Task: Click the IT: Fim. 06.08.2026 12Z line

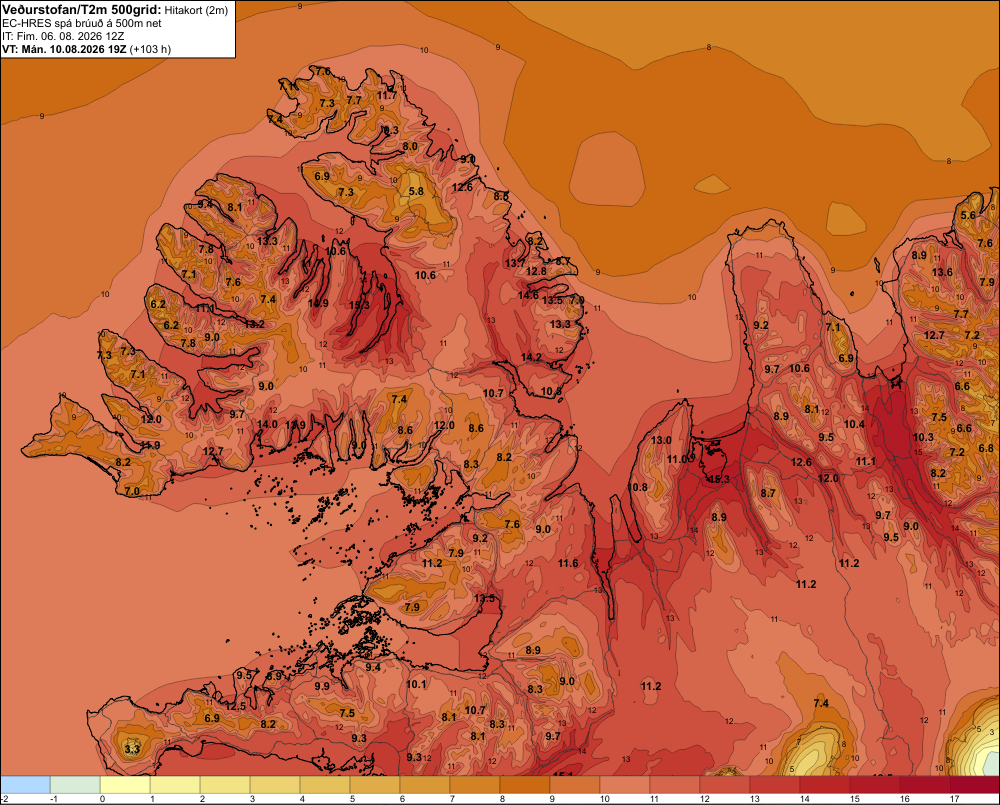Action: pyautogui.click(x=63, y=36)
